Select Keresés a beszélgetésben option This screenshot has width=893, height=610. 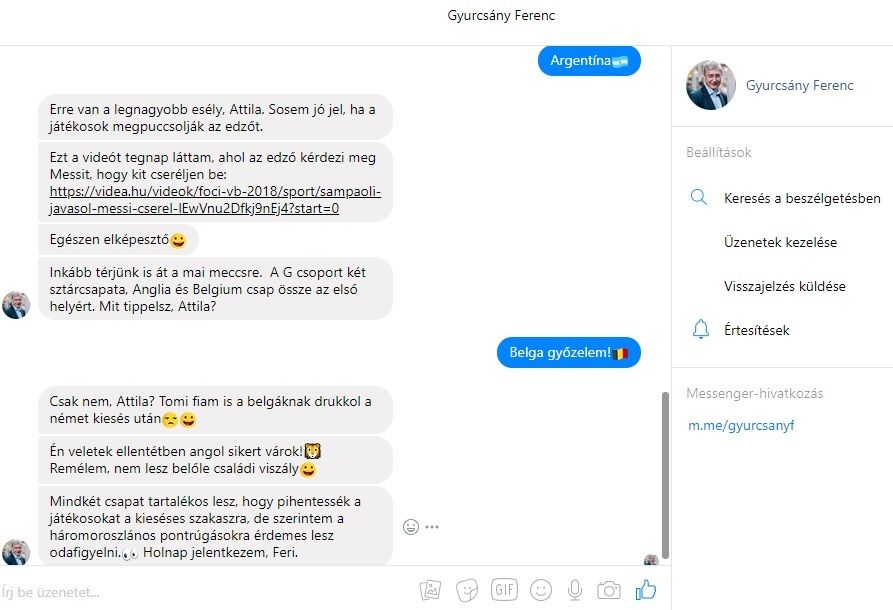(802, 198)
